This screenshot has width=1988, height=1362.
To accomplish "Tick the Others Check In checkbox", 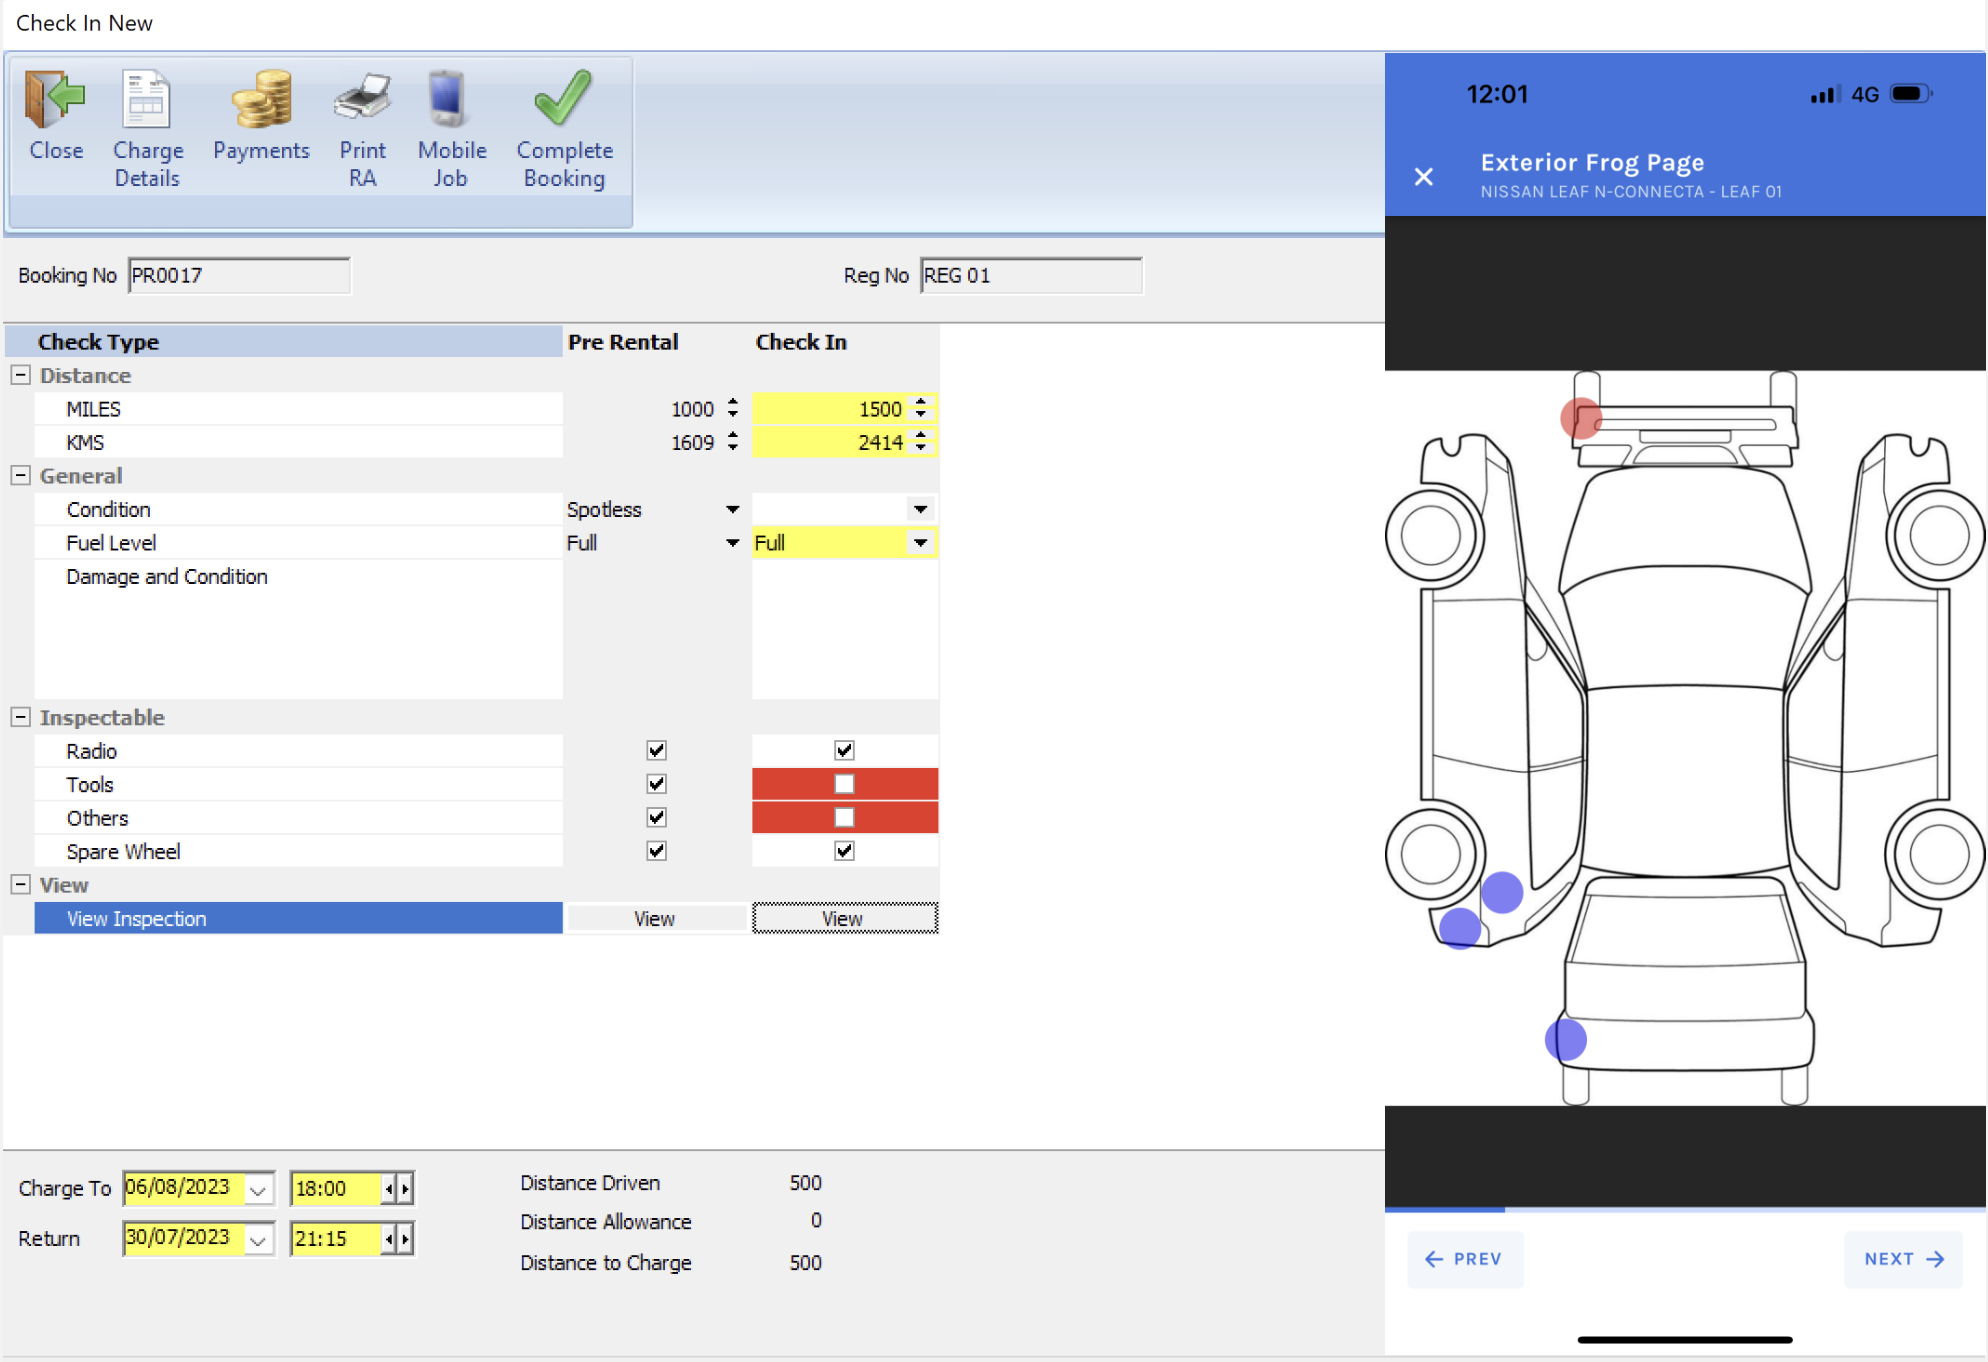I will 844,817.
